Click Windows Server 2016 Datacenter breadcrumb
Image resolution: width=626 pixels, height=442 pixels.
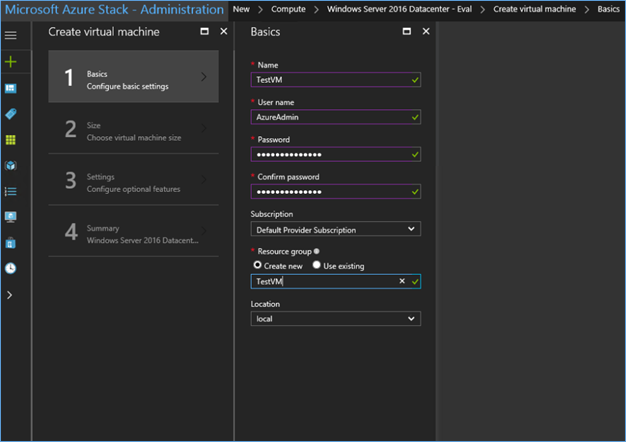point(399,9)
